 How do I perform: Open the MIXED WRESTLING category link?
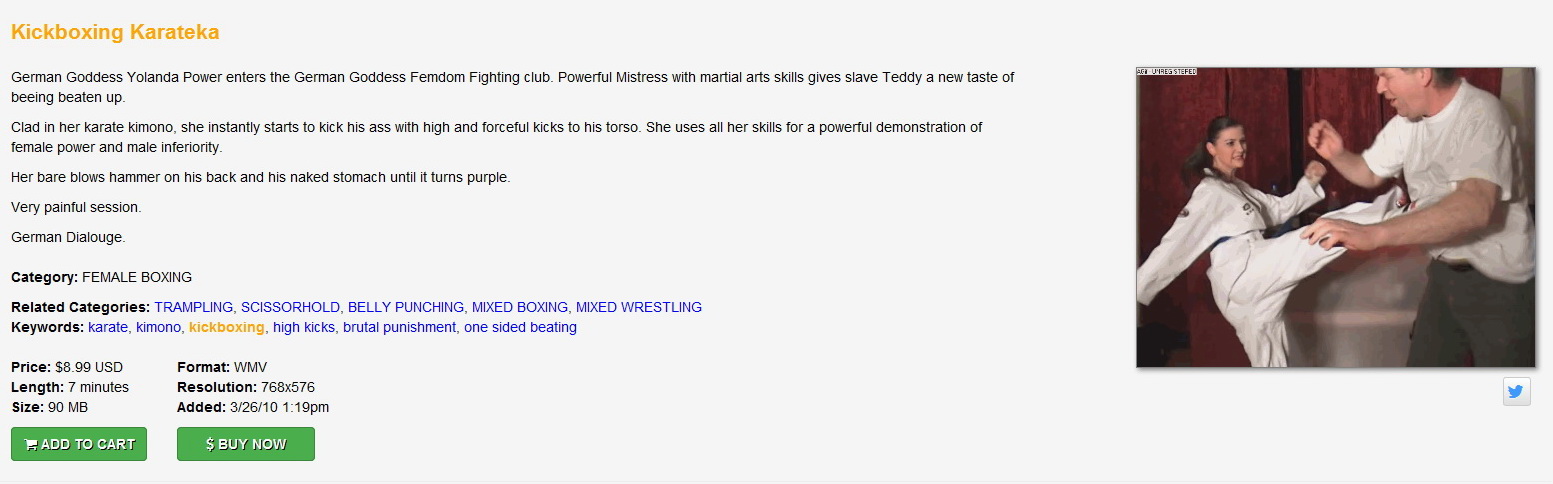(638, 307)
